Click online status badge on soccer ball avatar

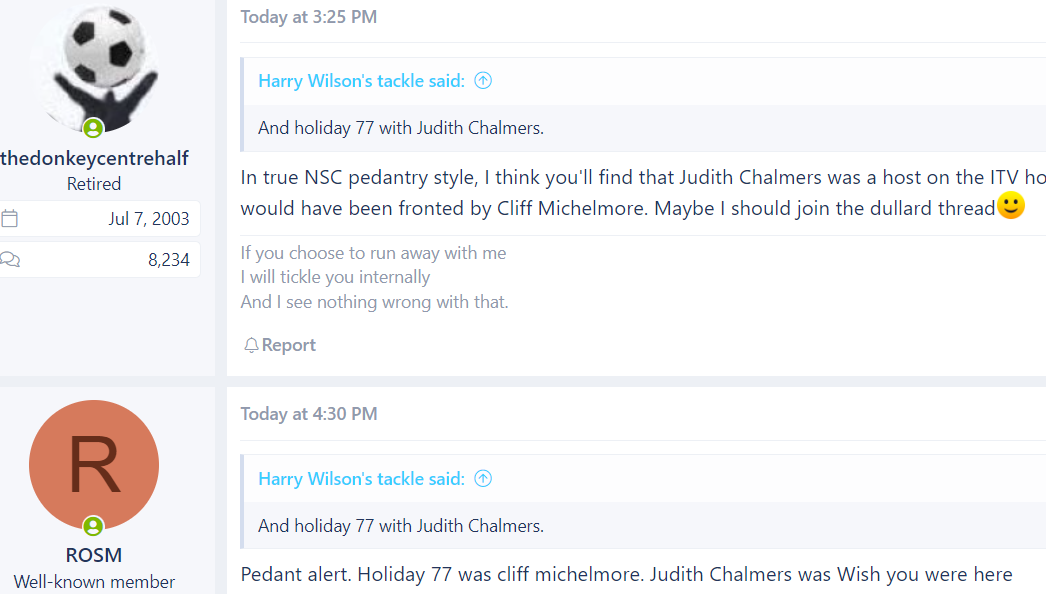click(x=93, y=127)
